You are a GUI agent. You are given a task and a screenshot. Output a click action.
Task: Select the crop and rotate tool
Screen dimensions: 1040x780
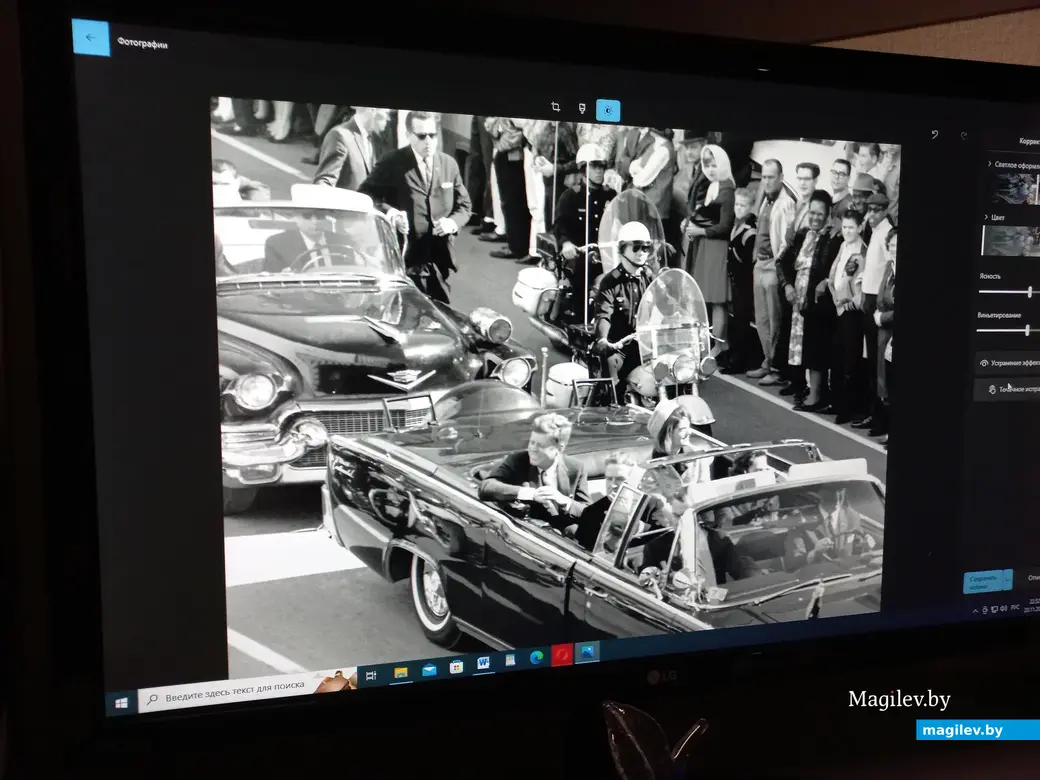(x=556, y=107)
